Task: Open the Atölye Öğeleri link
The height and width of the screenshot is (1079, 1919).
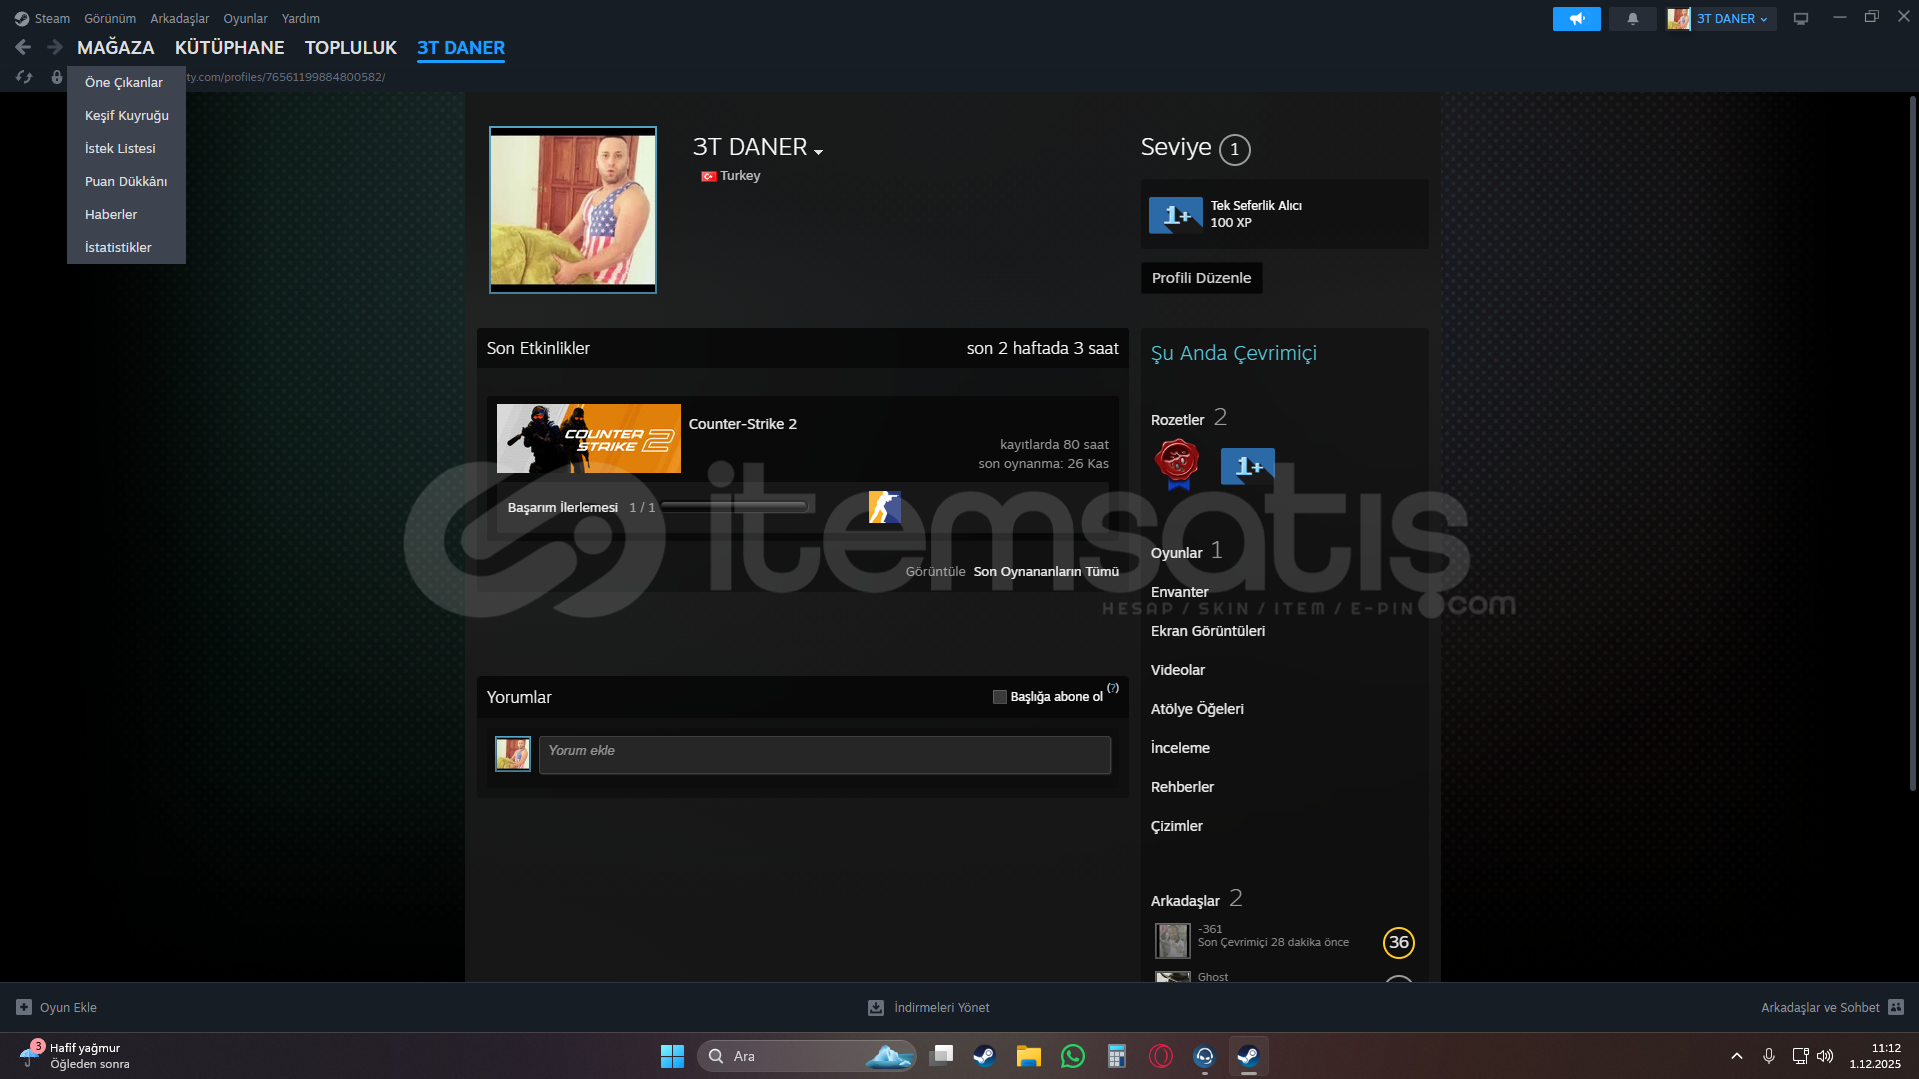Action: coord(1197,709)
